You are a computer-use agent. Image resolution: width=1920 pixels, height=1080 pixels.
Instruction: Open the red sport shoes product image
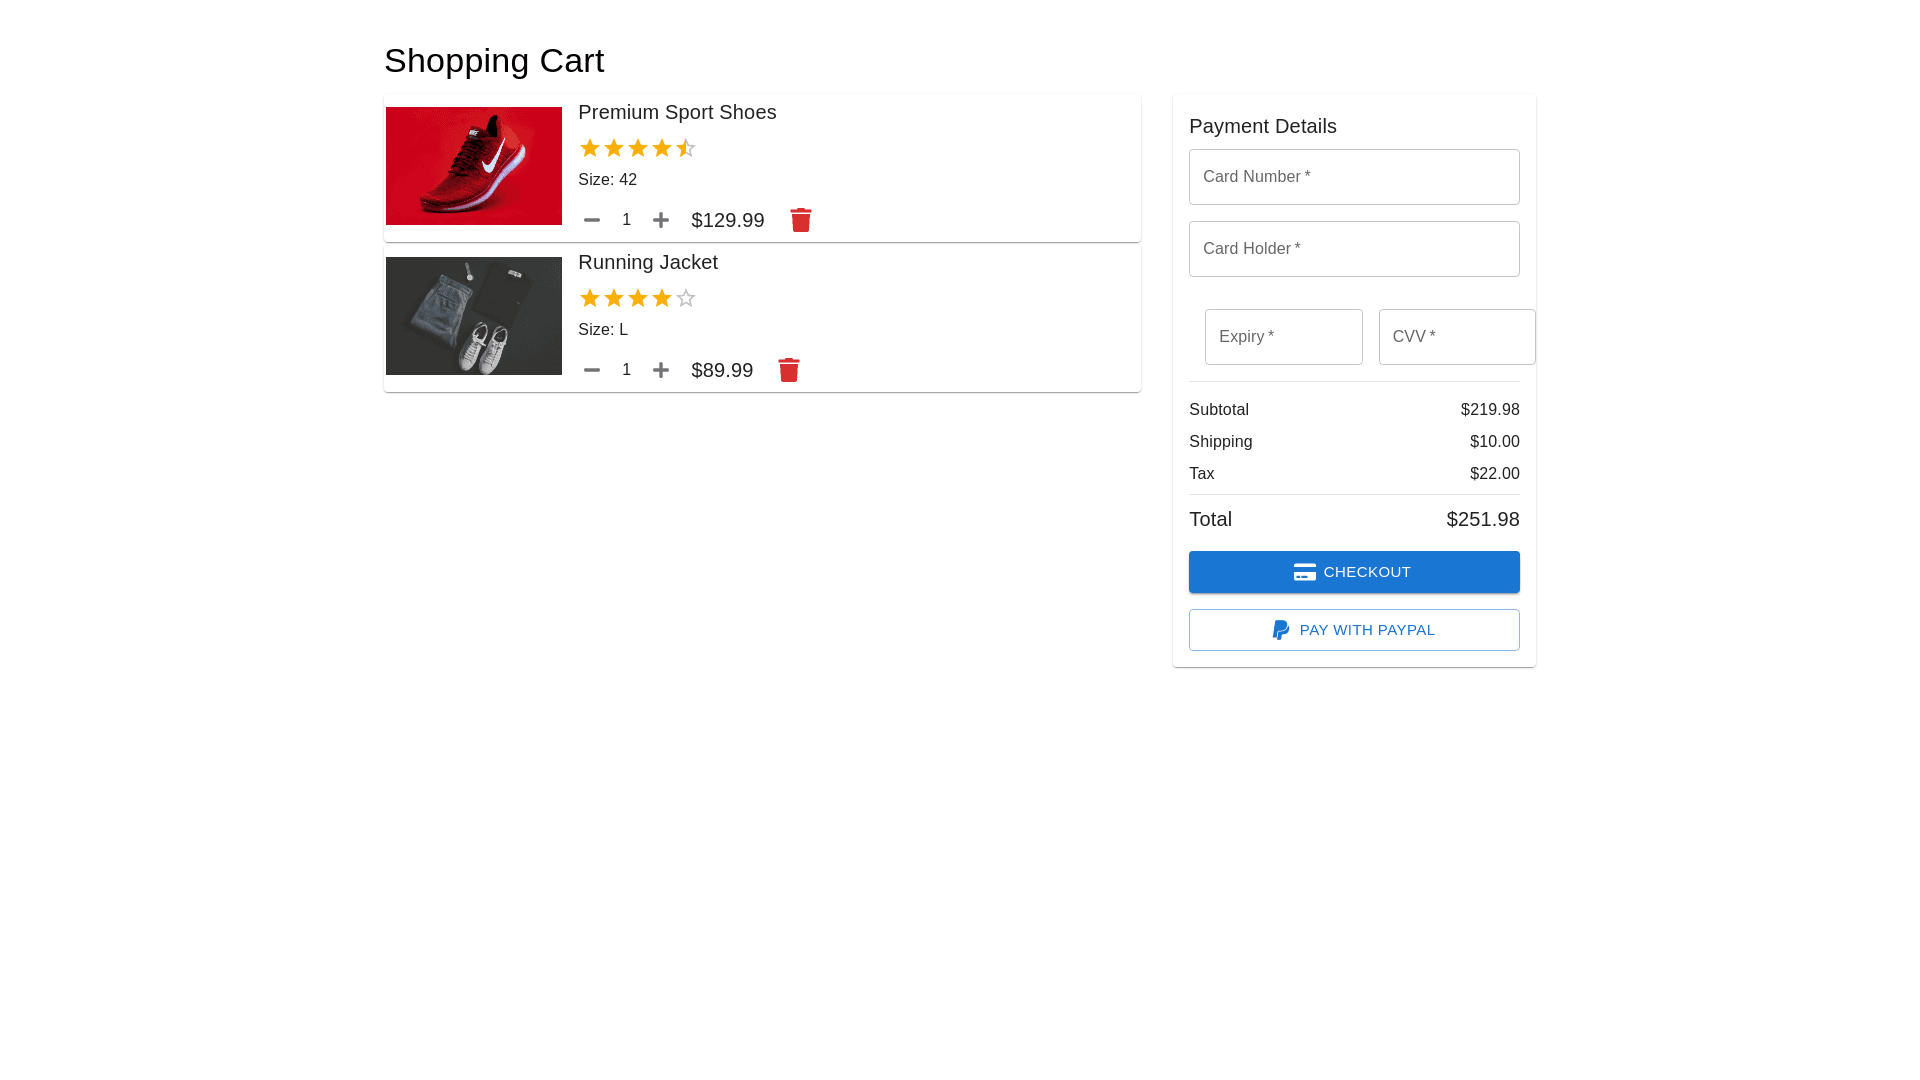click(x=474, y=166)
